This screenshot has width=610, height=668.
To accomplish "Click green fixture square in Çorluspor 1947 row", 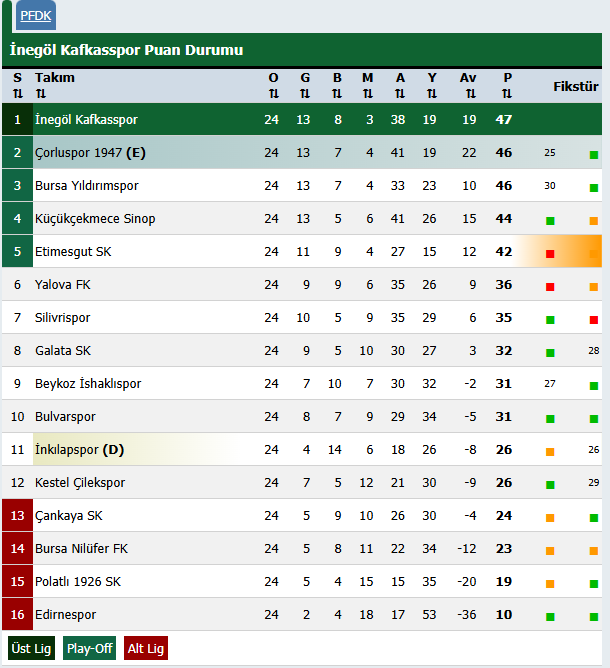I will [594, 155].
